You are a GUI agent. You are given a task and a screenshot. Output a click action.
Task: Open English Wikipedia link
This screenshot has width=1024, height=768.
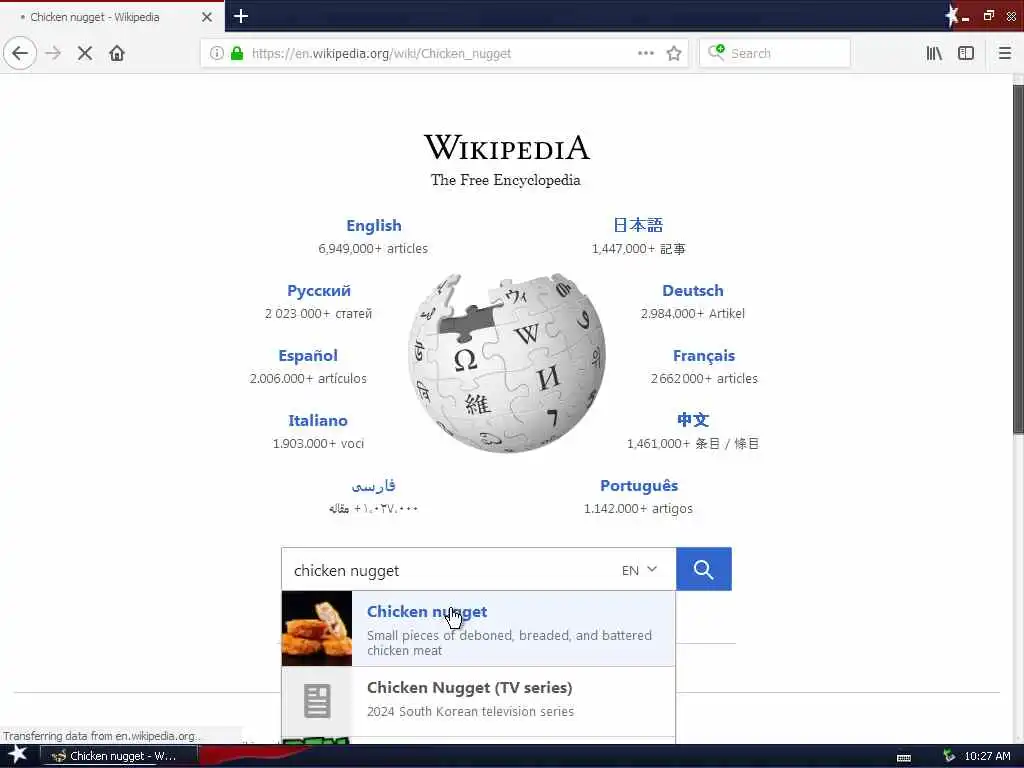click(374, 225)
